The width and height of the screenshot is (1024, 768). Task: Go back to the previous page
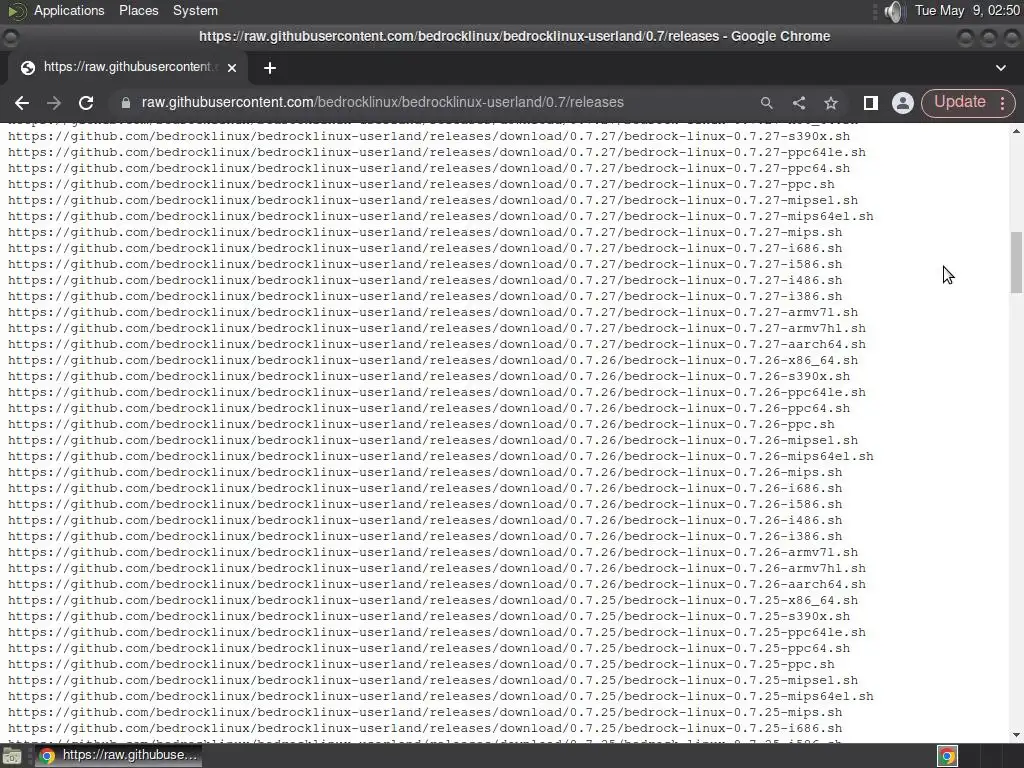(22, 103)
